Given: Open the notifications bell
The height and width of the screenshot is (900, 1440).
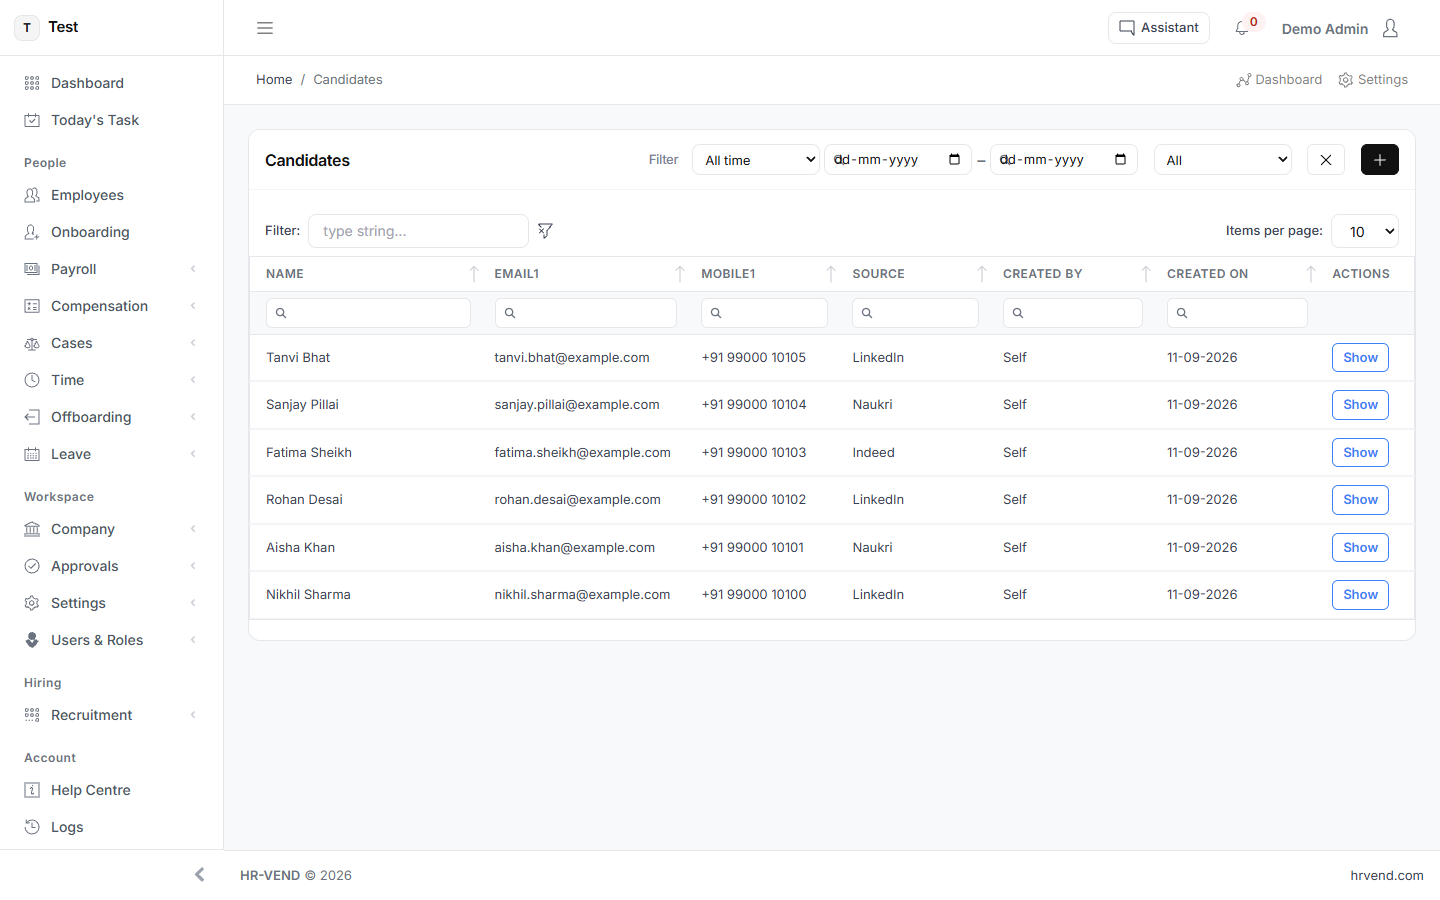Looking at the screenshot, I should [1242, 28].
